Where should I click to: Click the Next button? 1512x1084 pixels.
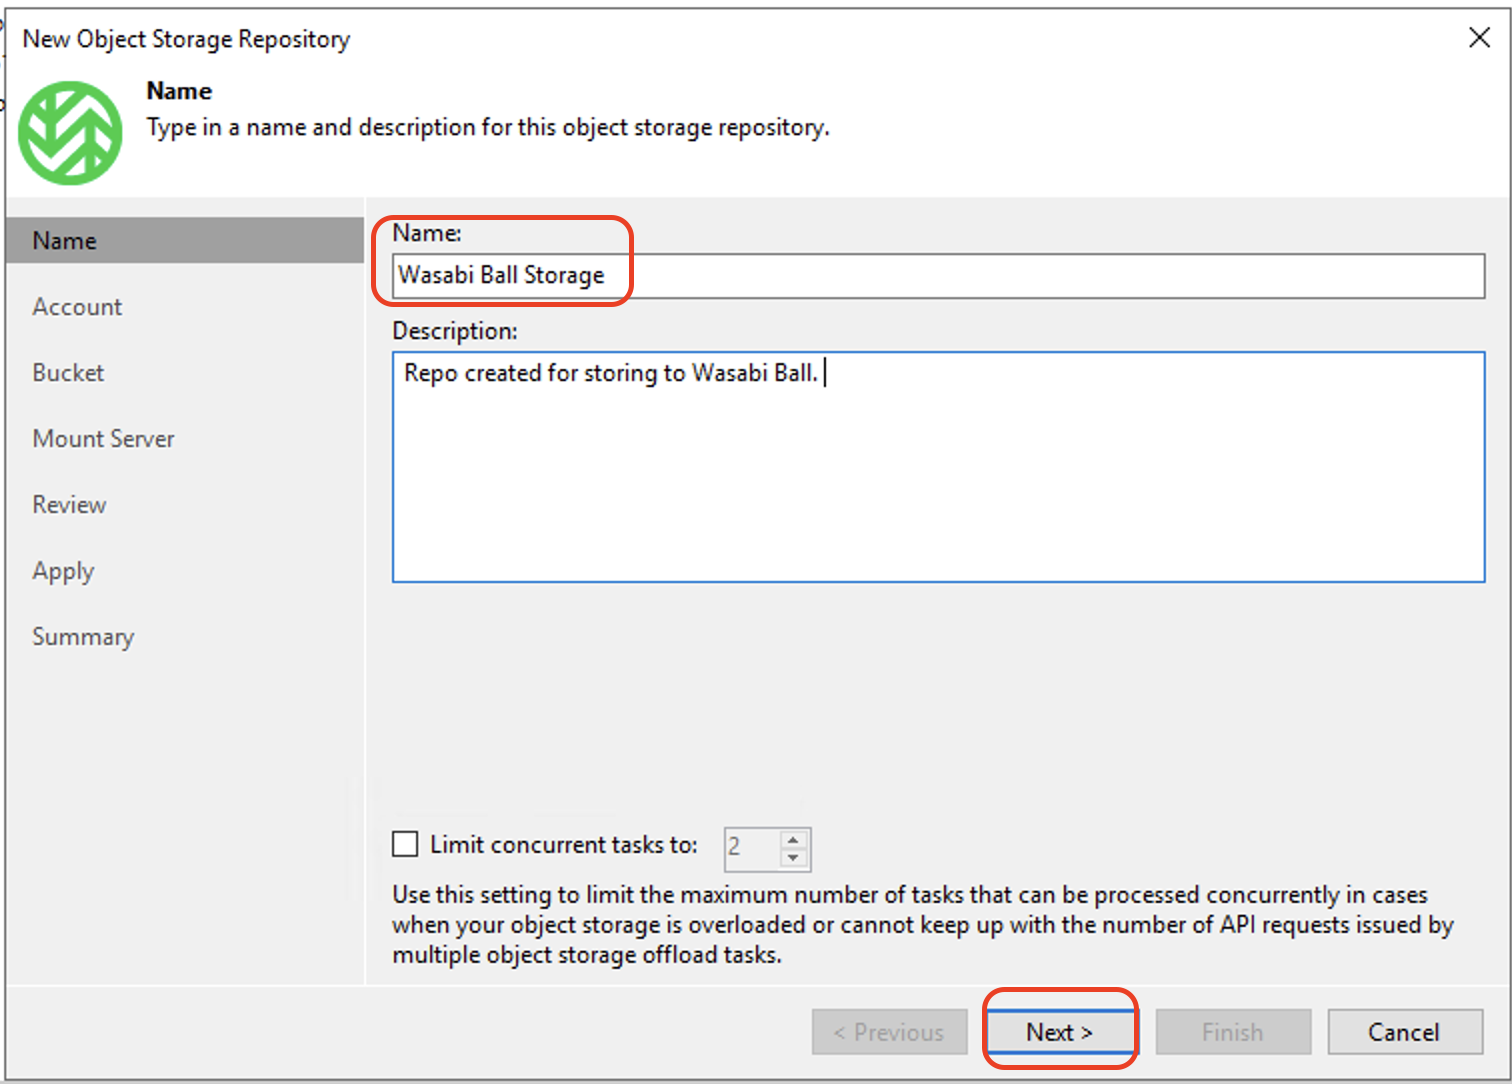coord(1060,1032)
